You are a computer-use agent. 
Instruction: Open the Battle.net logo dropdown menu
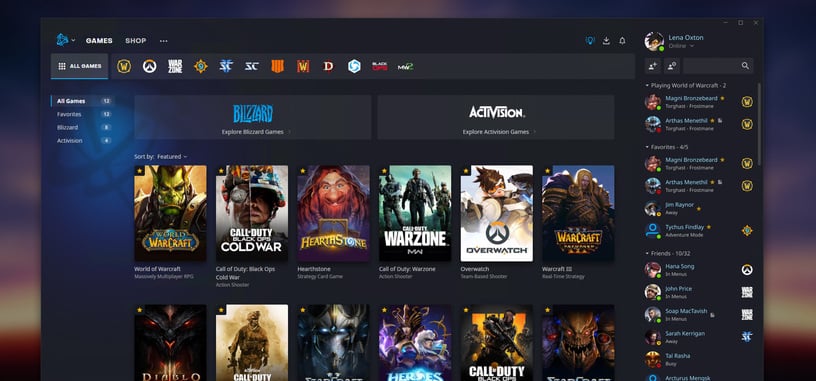66,40
